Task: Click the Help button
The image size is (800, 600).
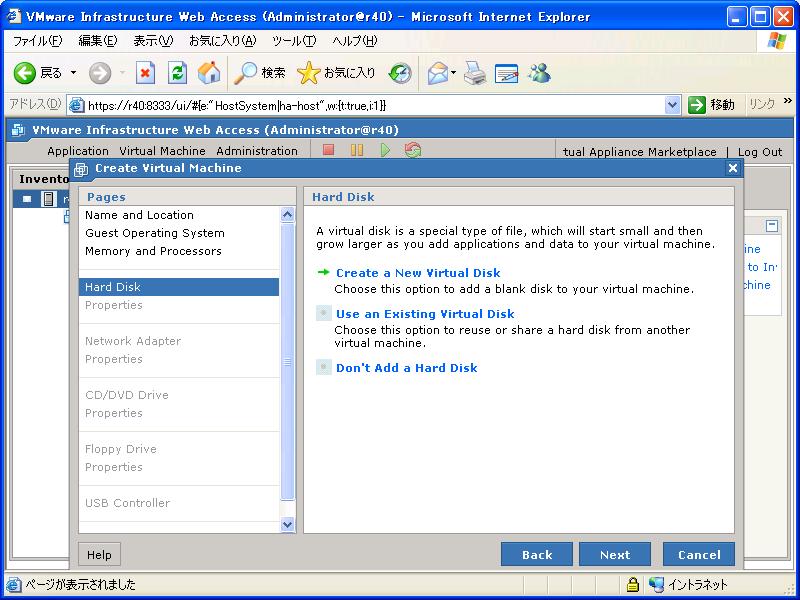Action: [x=99, y=555]
